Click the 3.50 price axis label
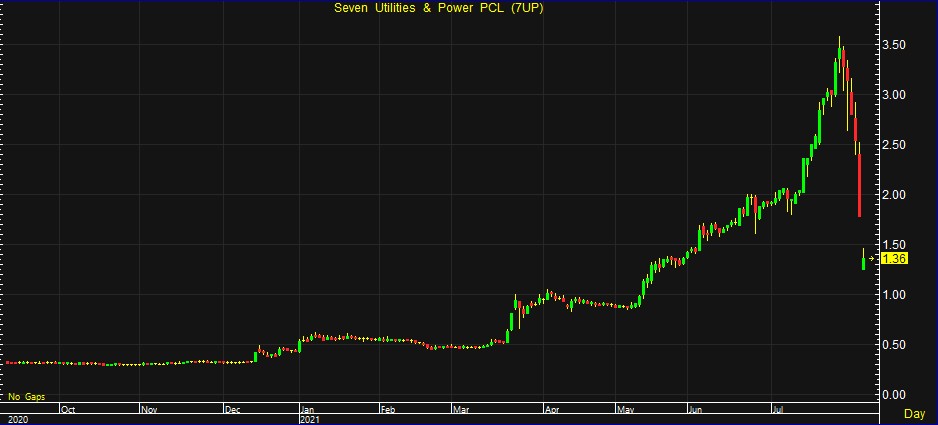938x425 pixels. pos(893,45)
